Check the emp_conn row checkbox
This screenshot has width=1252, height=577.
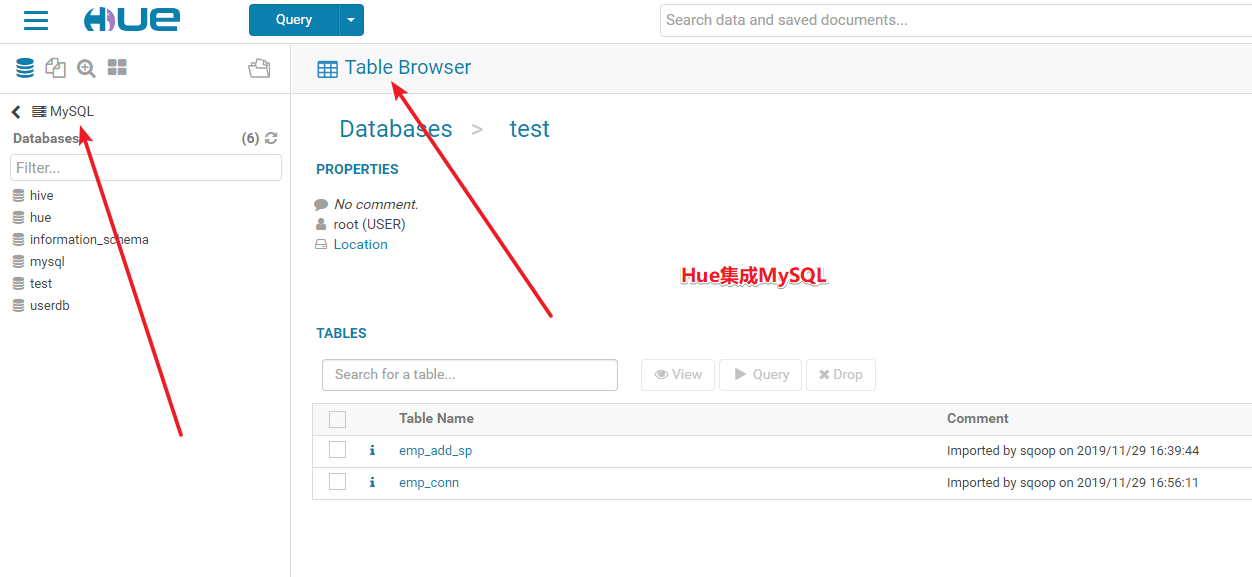click(x=337, y=482)
